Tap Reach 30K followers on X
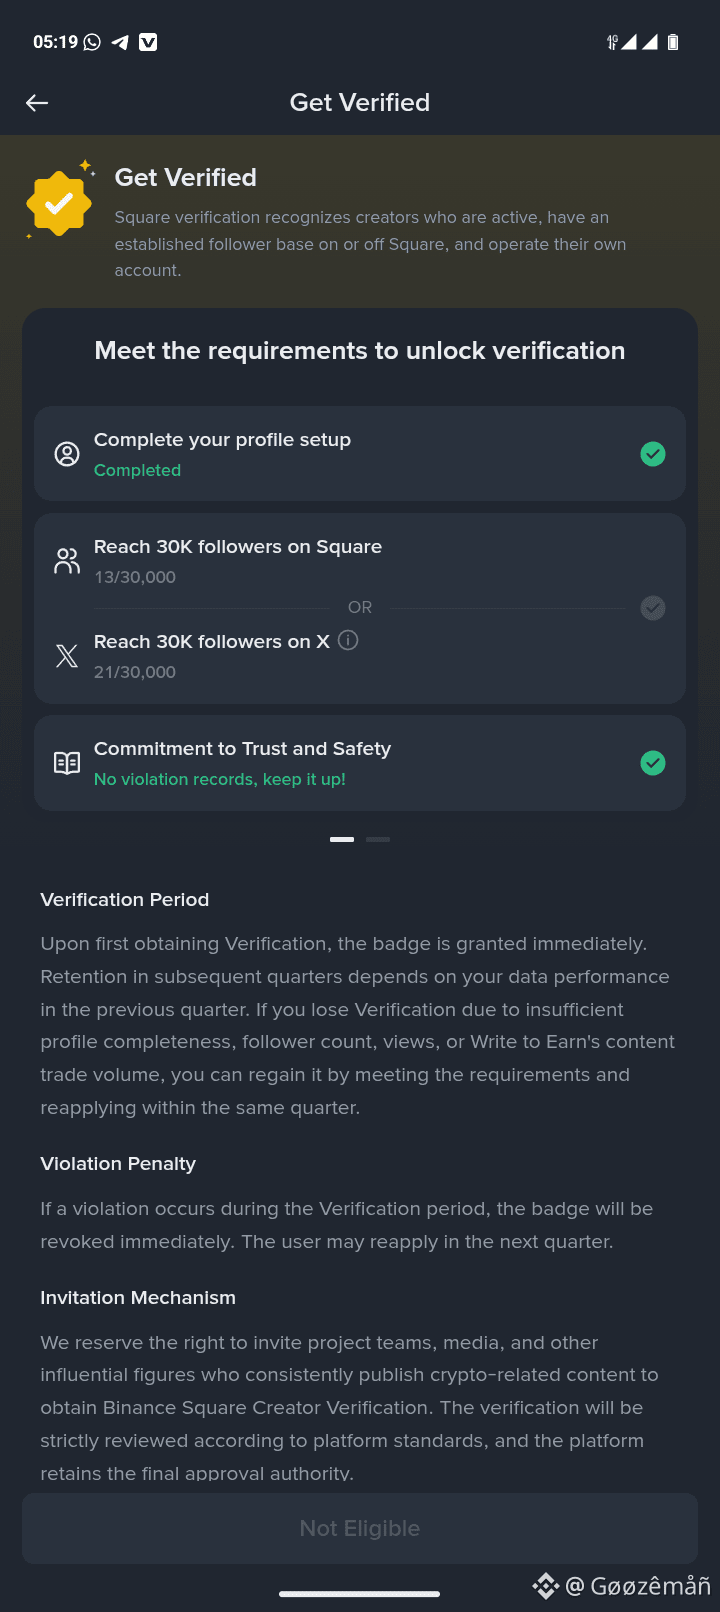720x1612 pixels. pos(212,642)
